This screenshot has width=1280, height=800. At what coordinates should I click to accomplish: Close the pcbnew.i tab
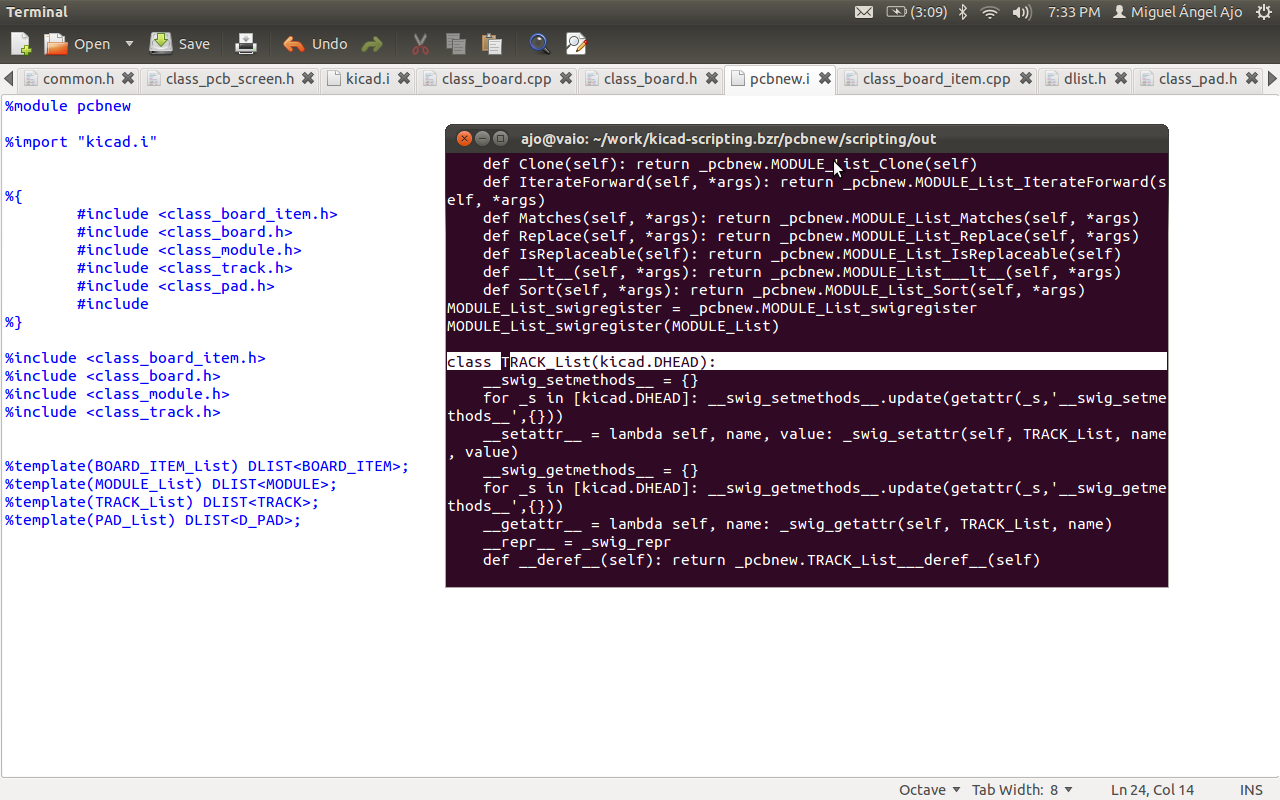pyautogui.click(x=826, y=78)
